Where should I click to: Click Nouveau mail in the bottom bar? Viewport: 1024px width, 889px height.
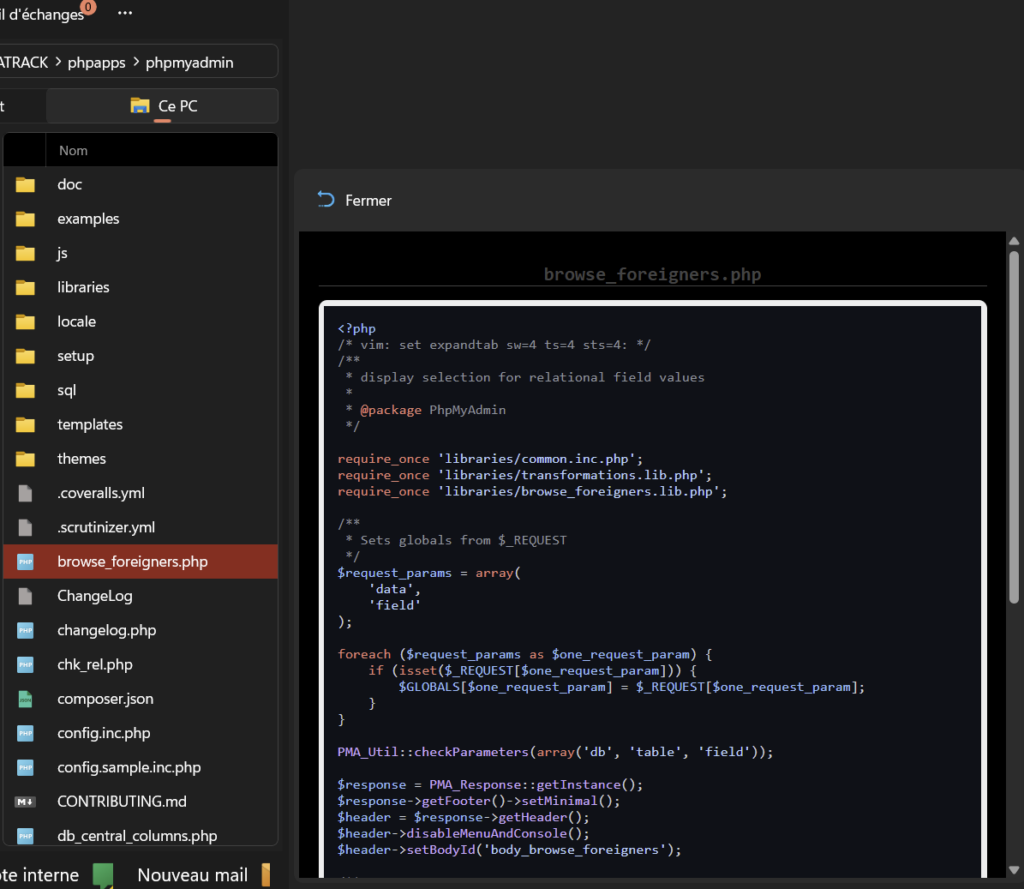point(192,875)
